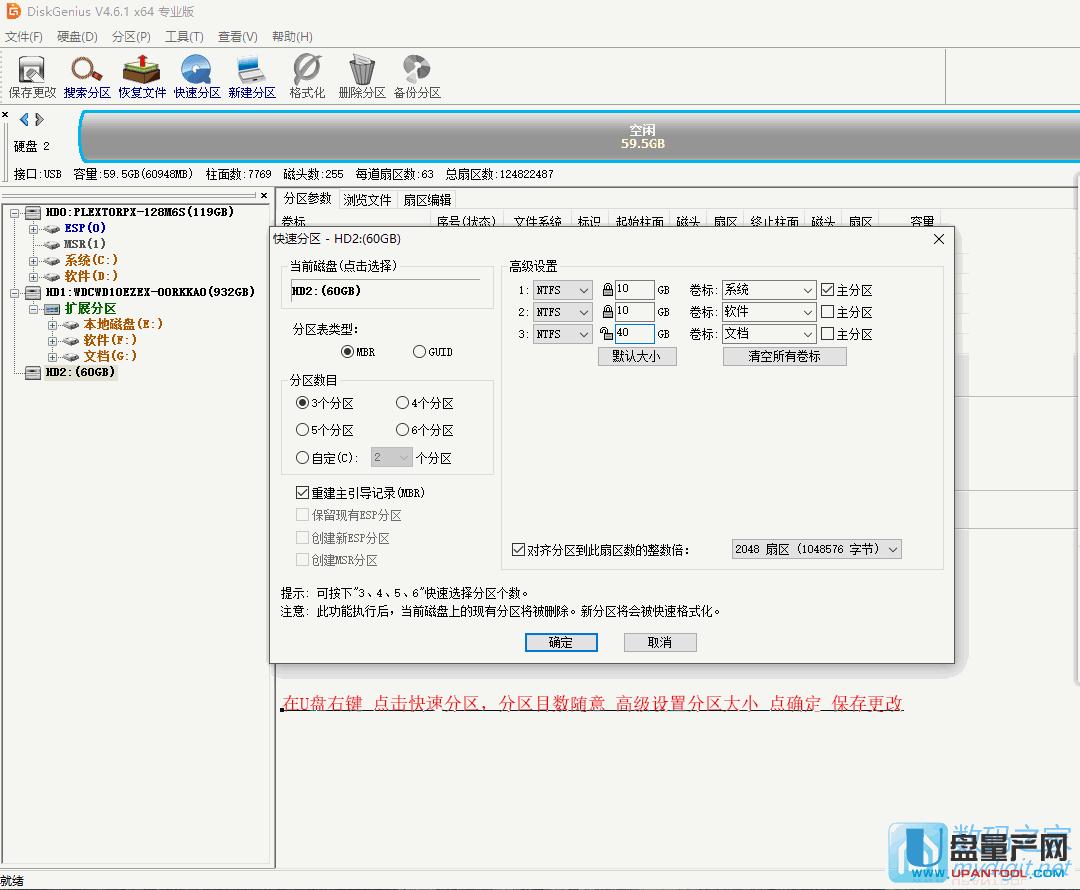Click the 新建分区 (New Partition) icon

click(x=251, y=72)
